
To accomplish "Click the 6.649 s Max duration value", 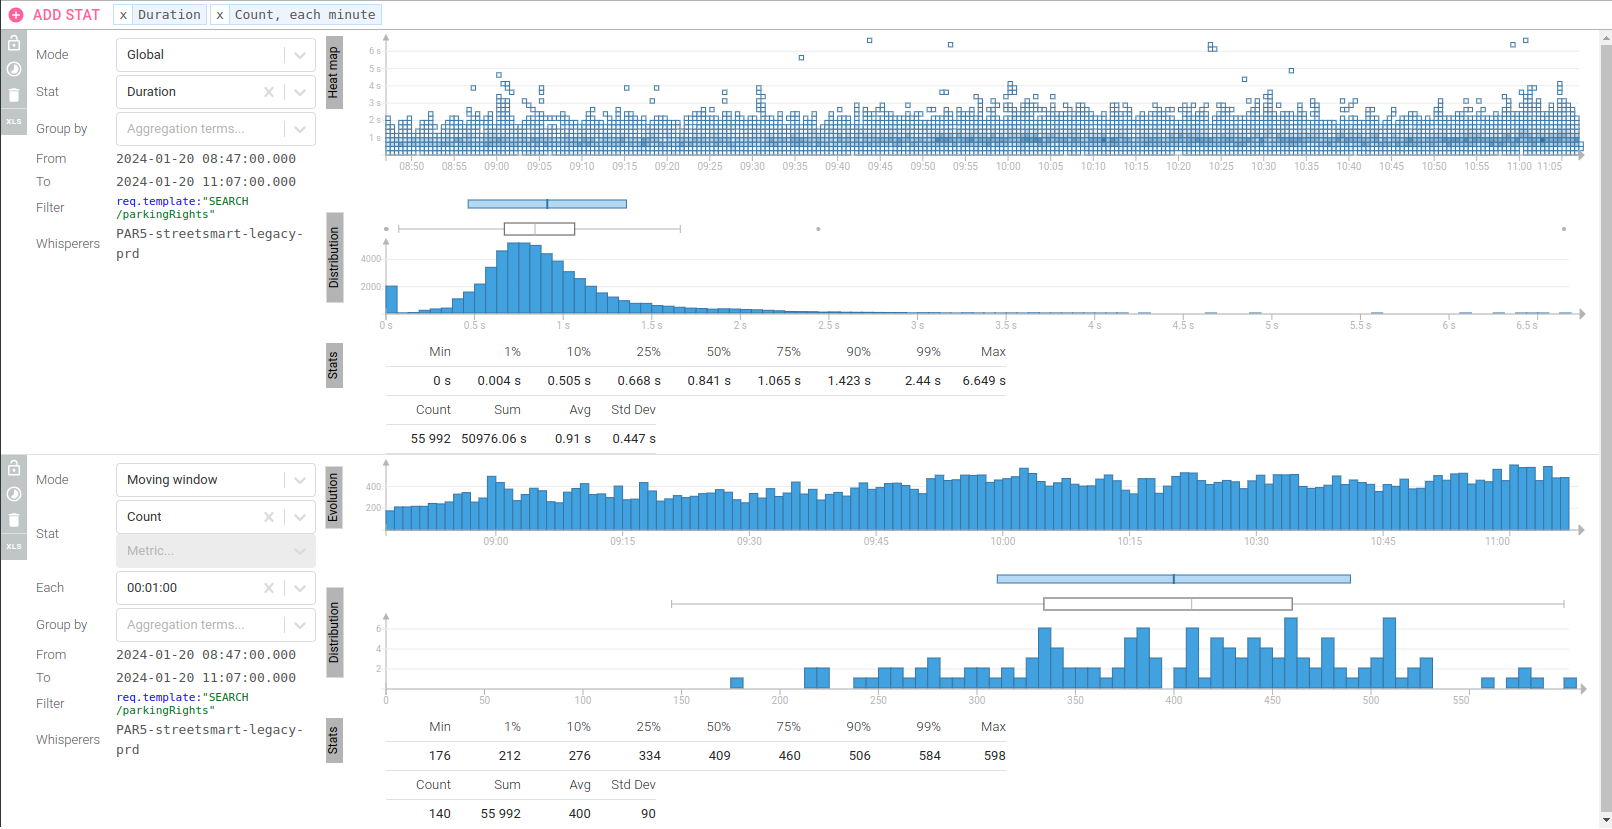I will click(984, 381).
